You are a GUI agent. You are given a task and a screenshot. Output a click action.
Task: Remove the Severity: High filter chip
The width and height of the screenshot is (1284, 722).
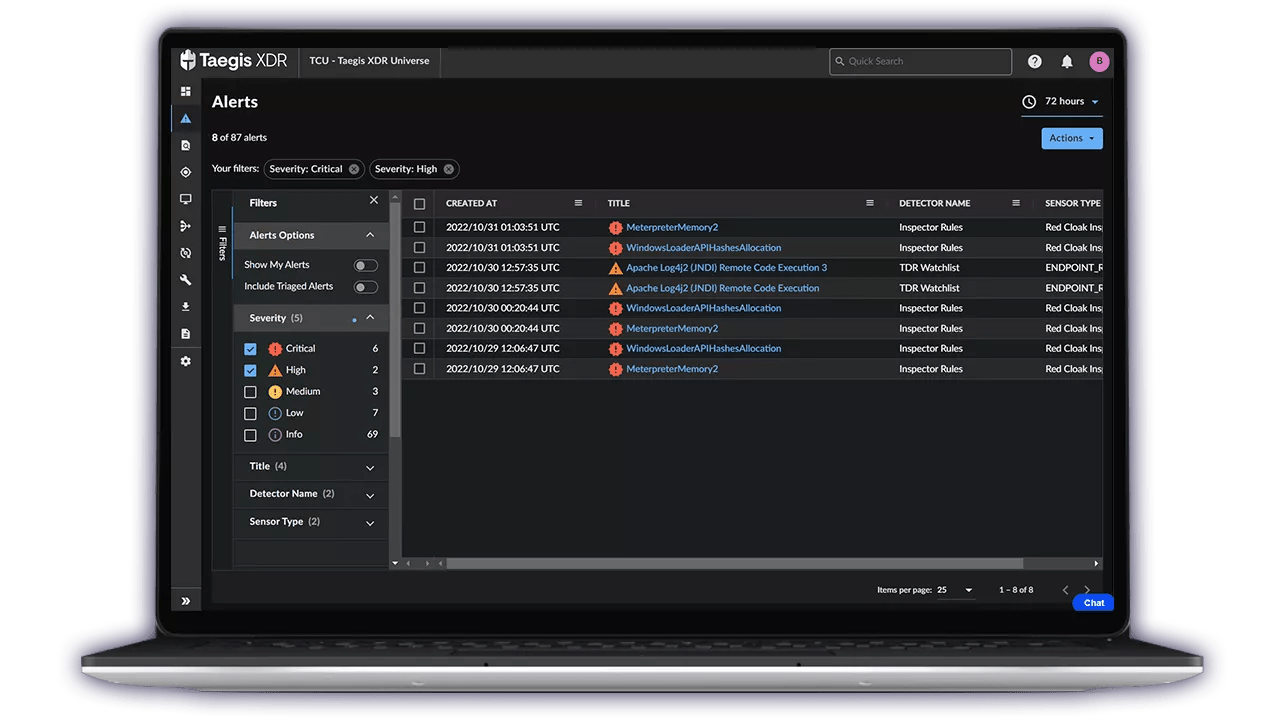[x=449, y=169]
